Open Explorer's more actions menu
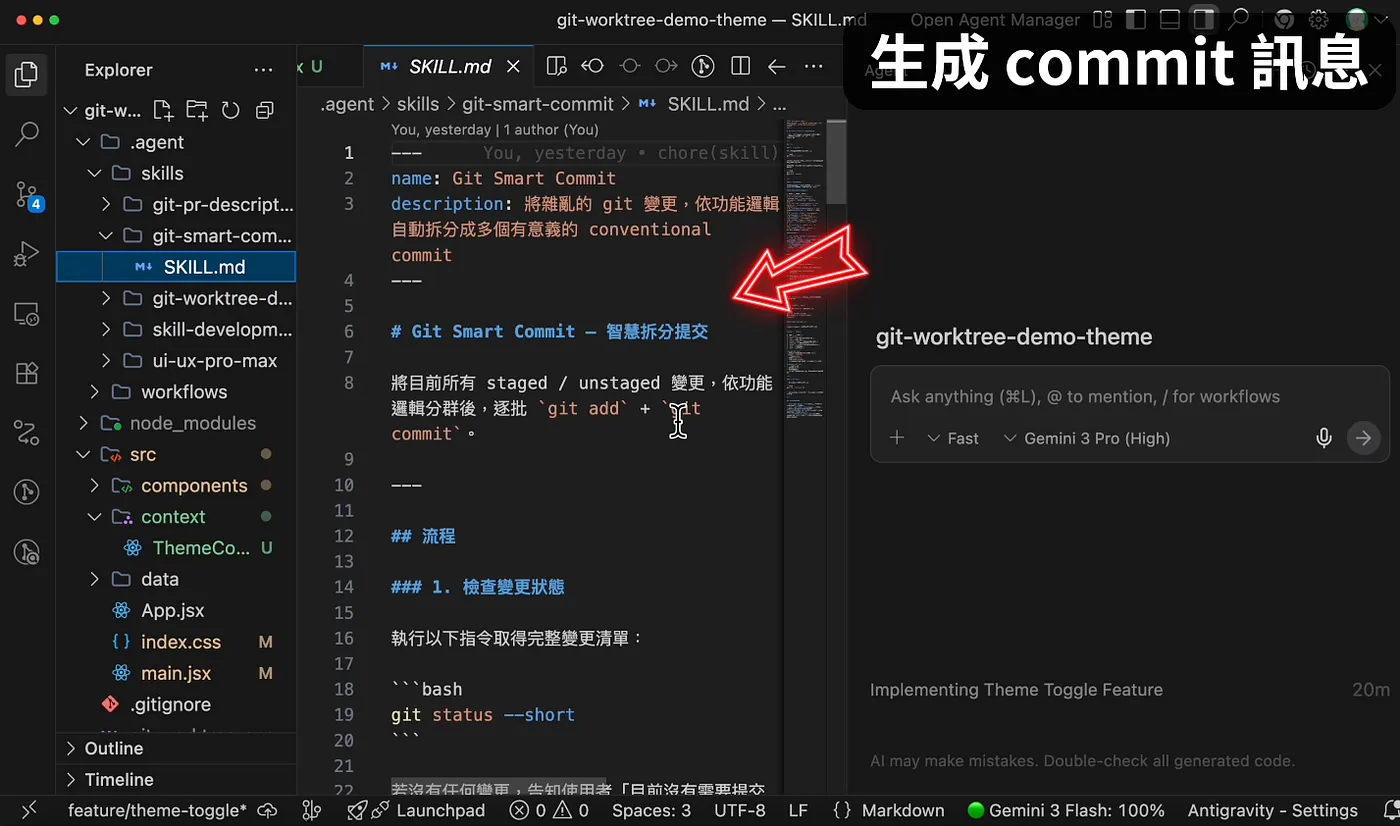Viewport: 1400px width, 826px height. pos(264,70)
